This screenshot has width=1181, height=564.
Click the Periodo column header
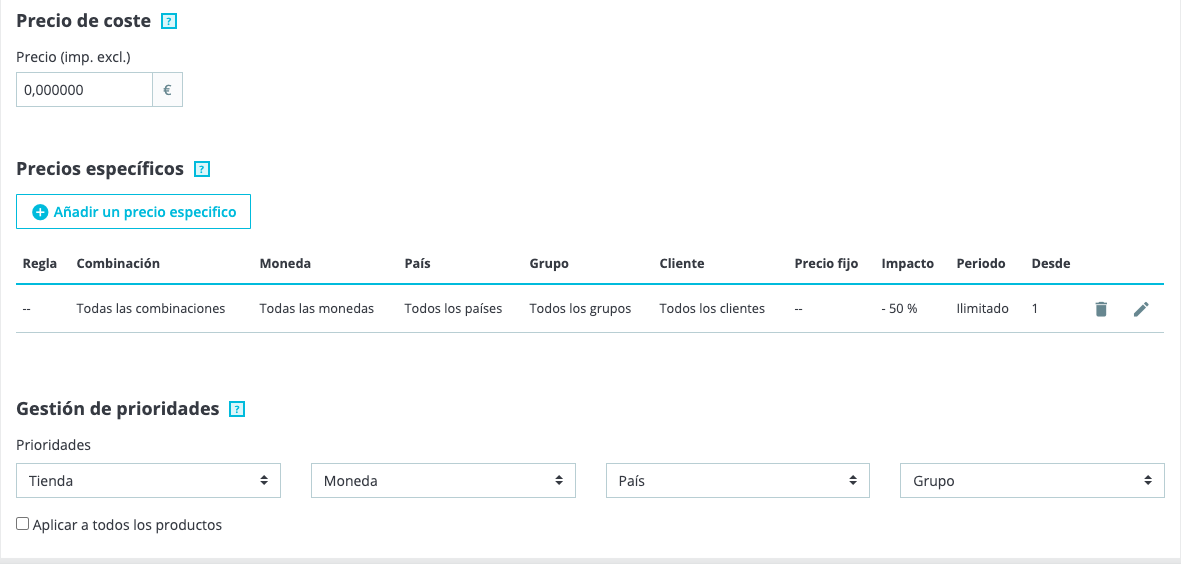[981, 264]
